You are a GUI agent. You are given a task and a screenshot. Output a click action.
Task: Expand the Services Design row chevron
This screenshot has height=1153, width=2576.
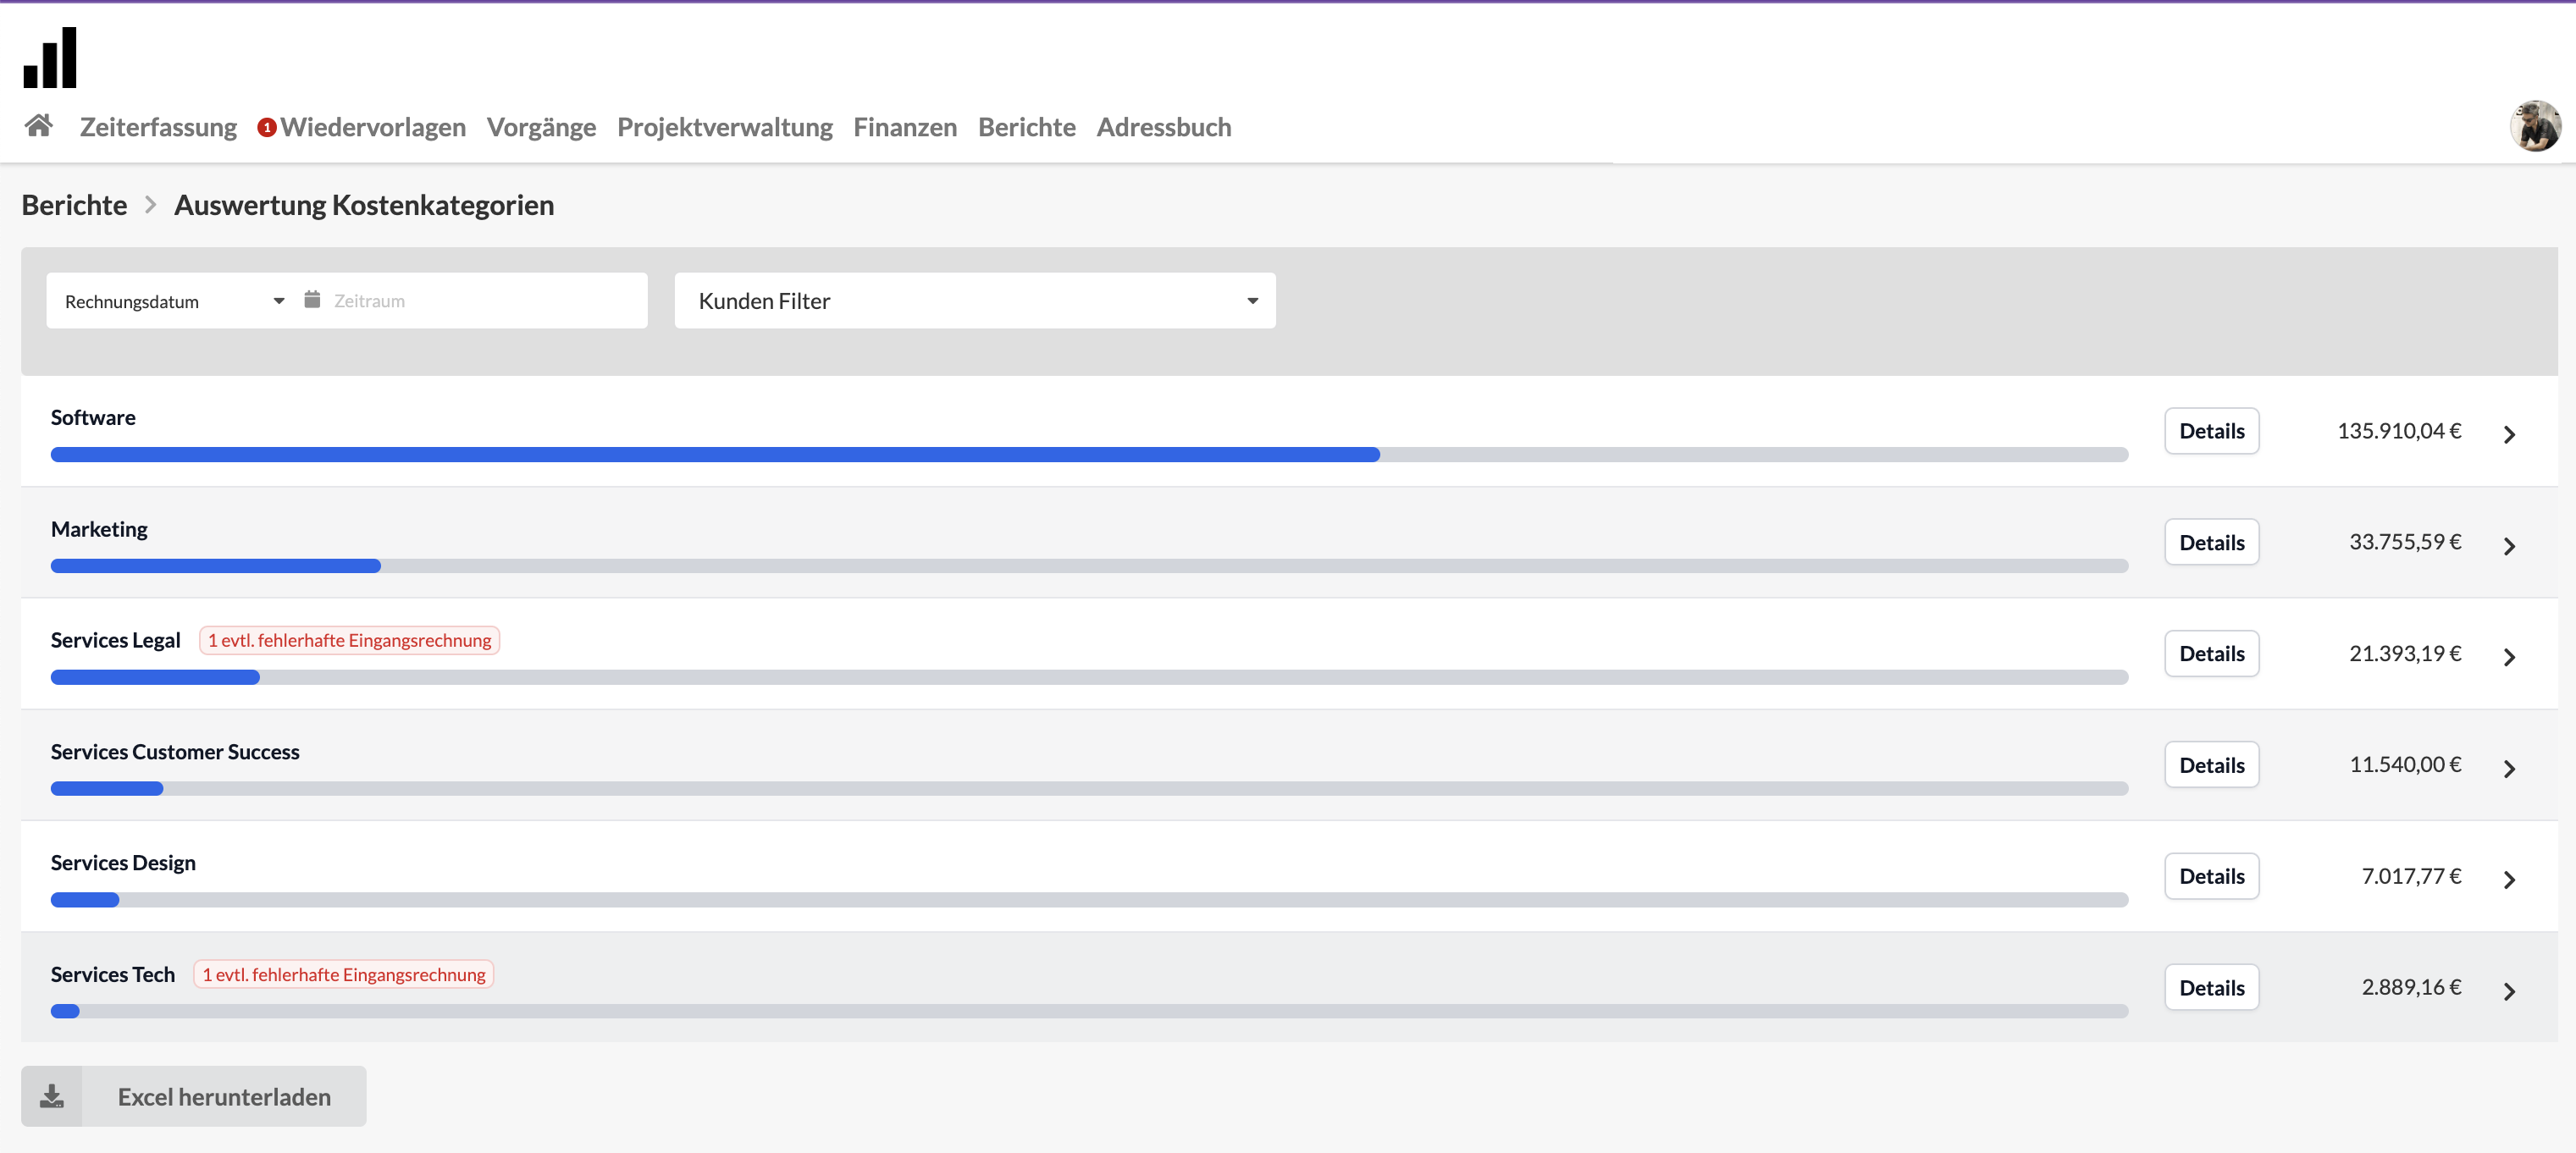coord(2509,880)
